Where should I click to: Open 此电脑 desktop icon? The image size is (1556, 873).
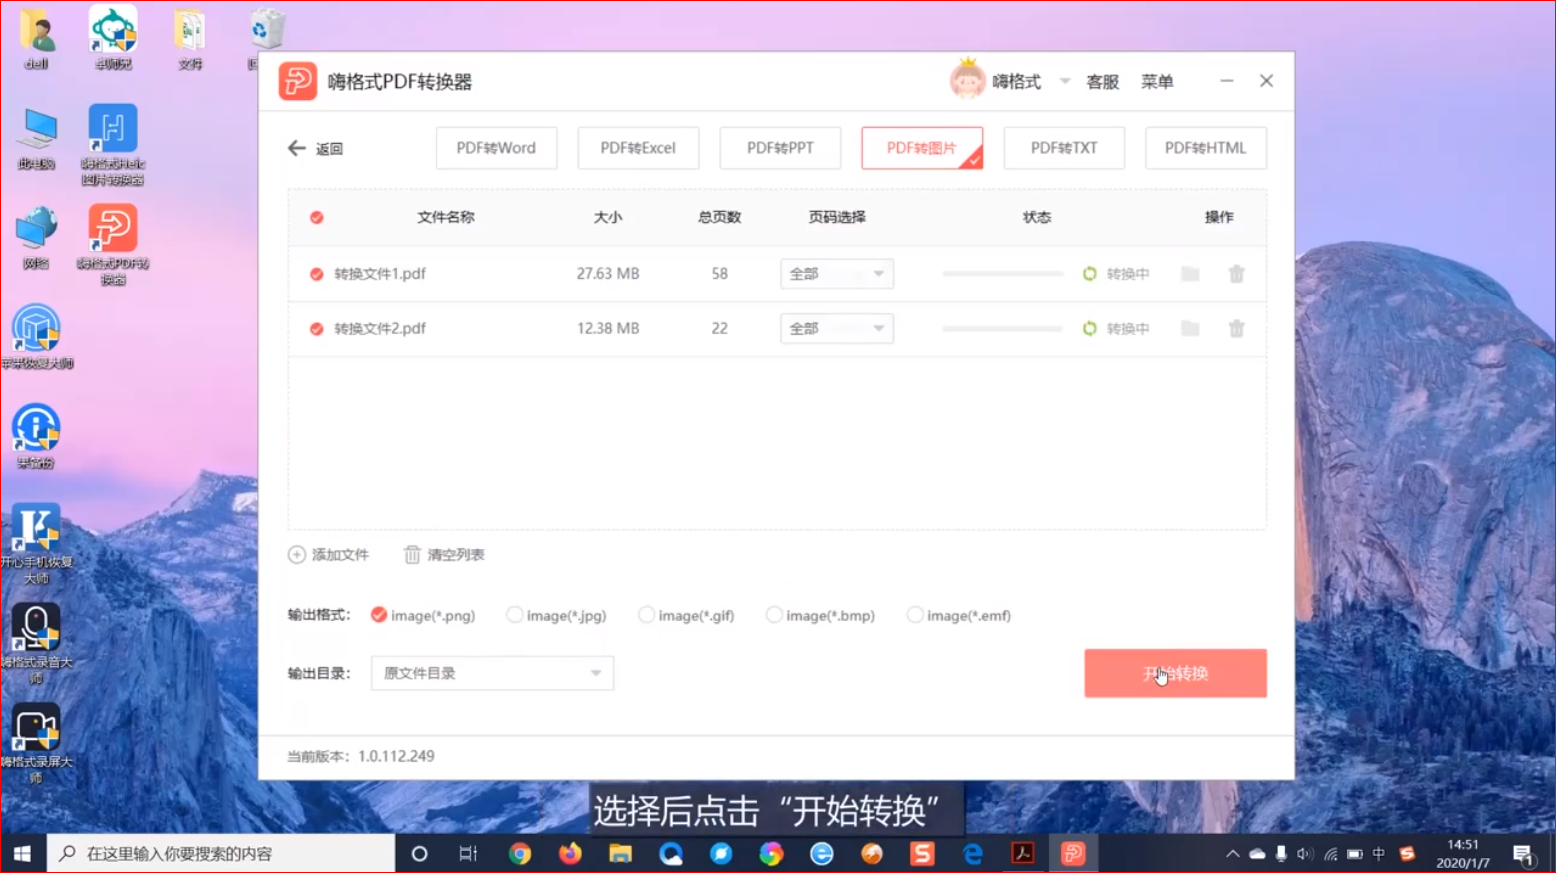[x=36, y=137]
